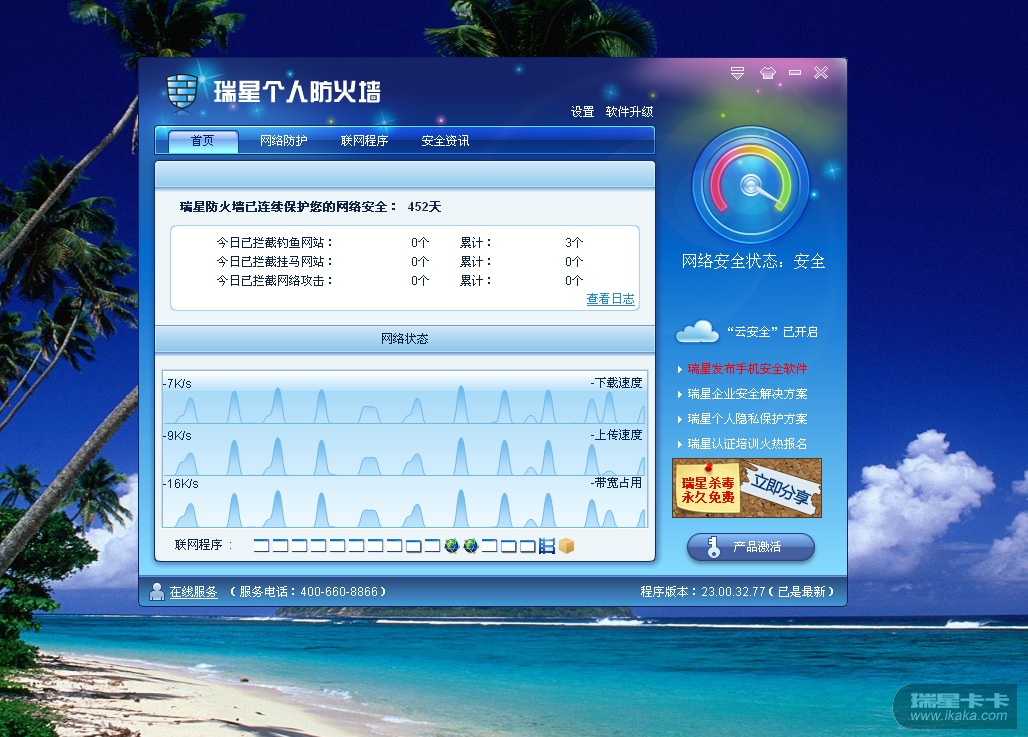
Task: Switch to the 联网程序 tab
Action: [x=365, y=140]
